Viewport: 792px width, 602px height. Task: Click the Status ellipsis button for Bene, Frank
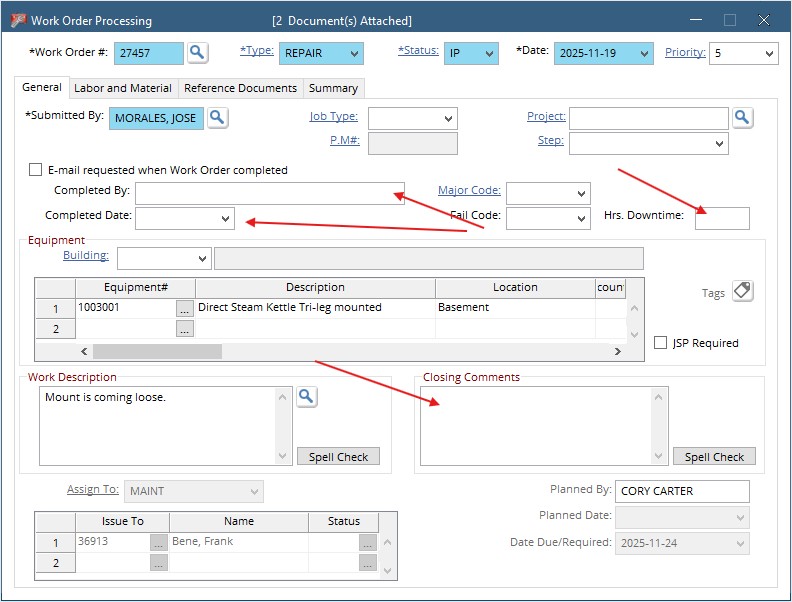(368, 542)
